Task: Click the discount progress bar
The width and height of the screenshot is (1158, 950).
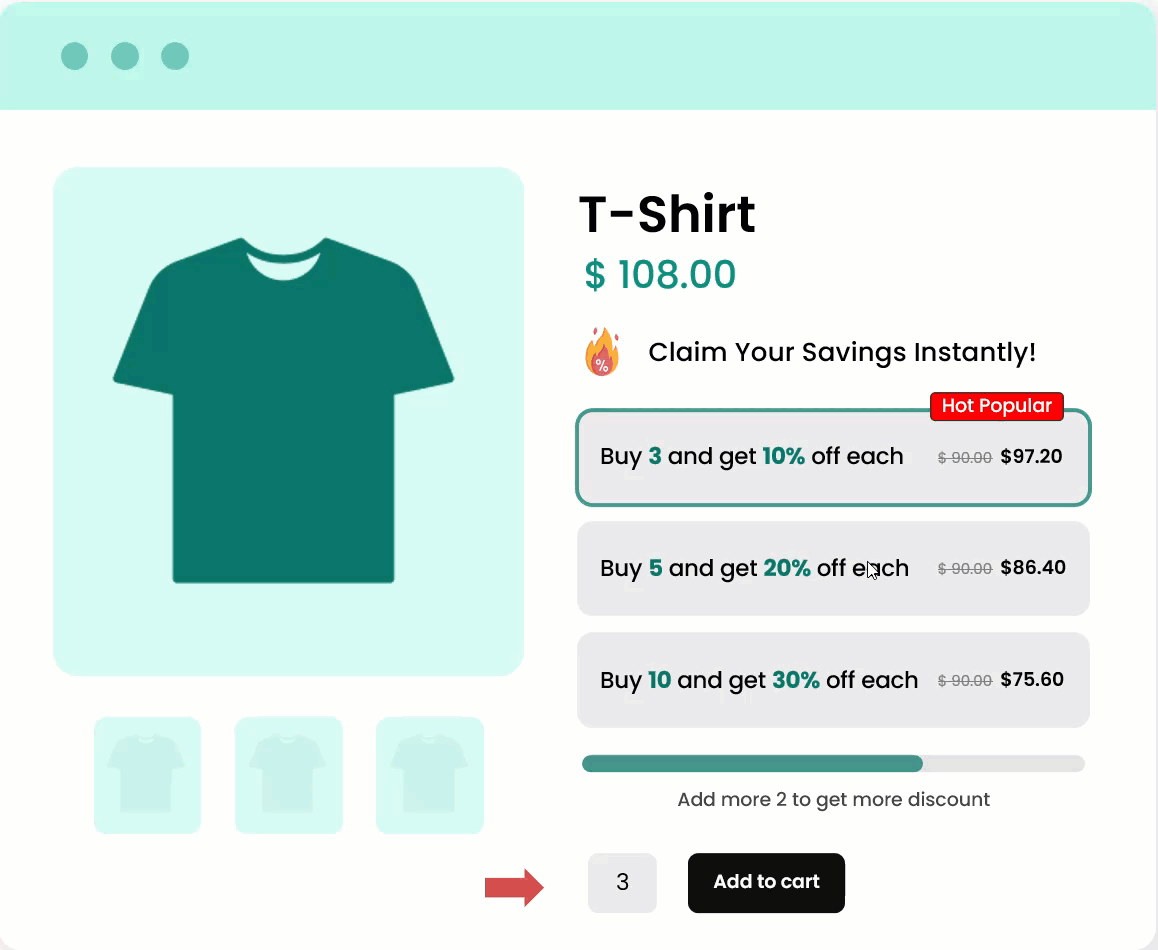Action: [833, 763]
